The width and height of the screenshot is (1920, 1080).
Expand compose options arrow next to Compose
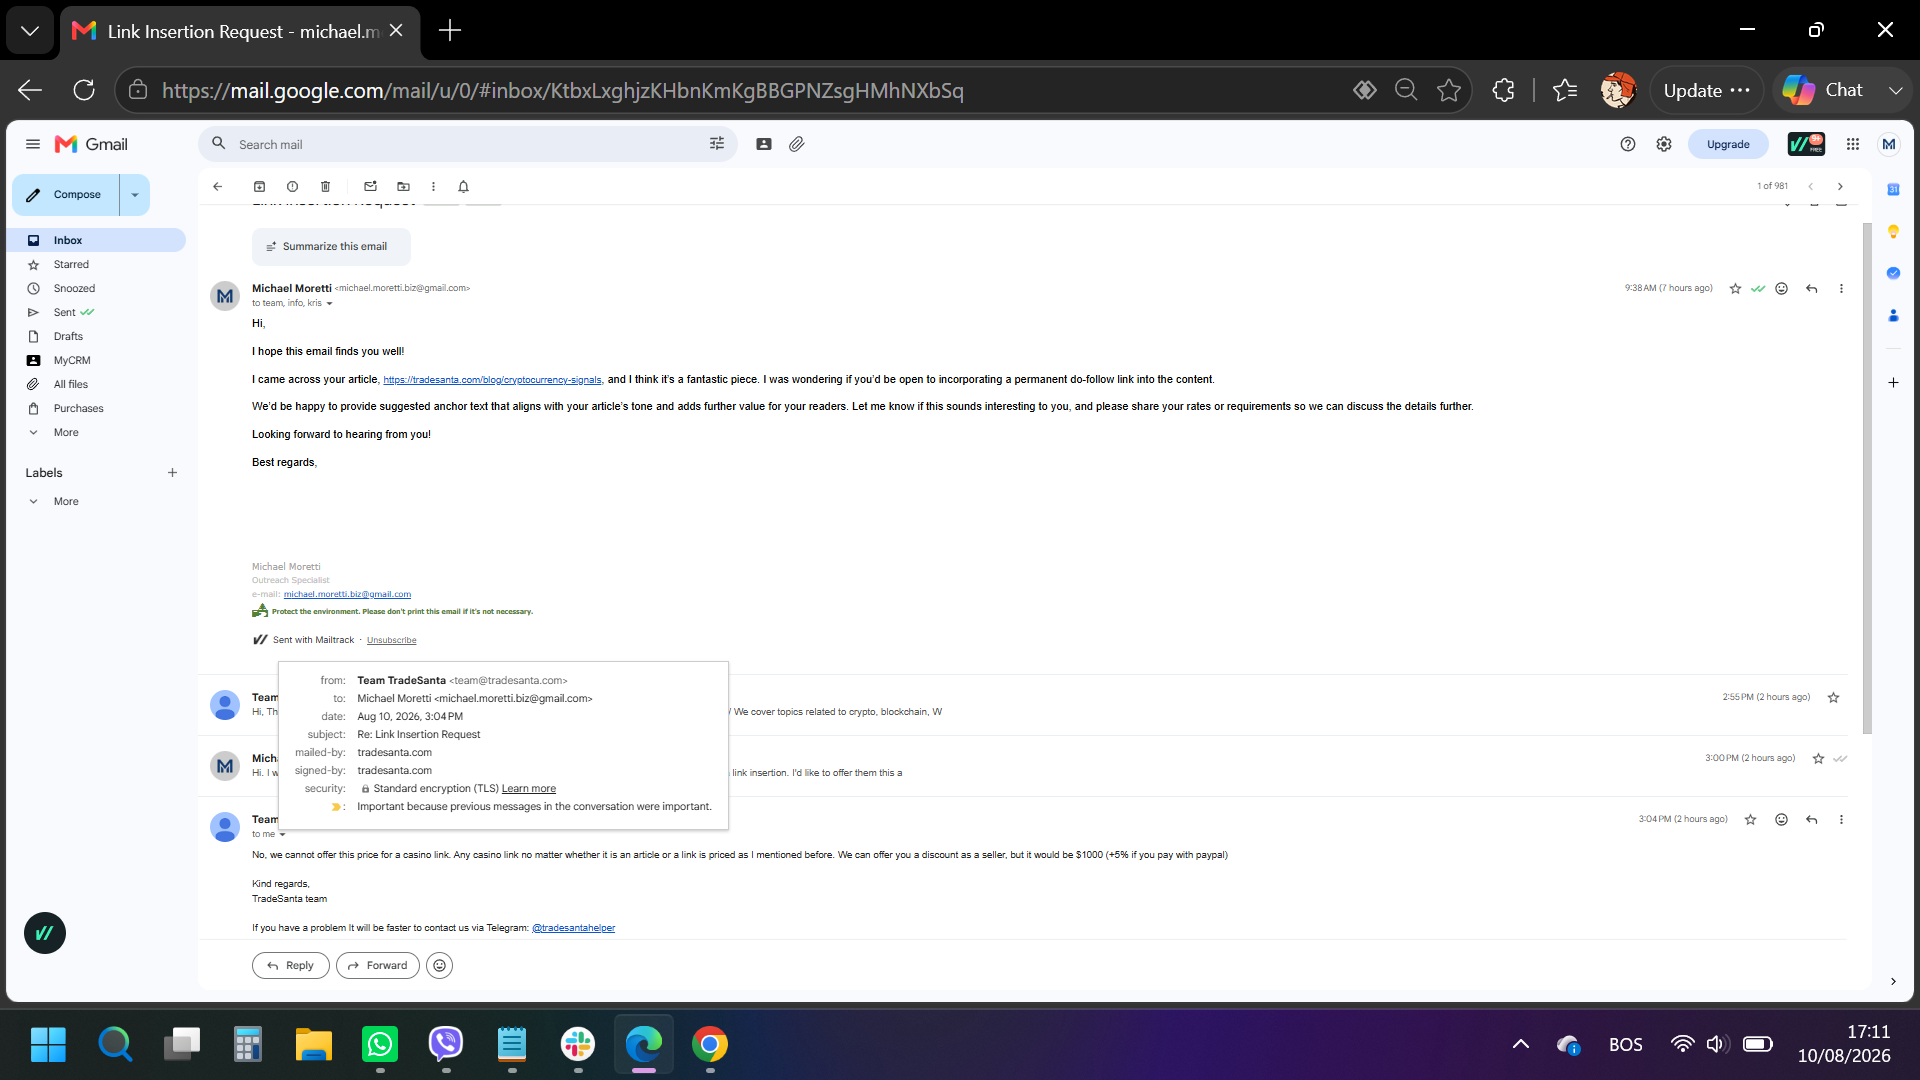135,195
